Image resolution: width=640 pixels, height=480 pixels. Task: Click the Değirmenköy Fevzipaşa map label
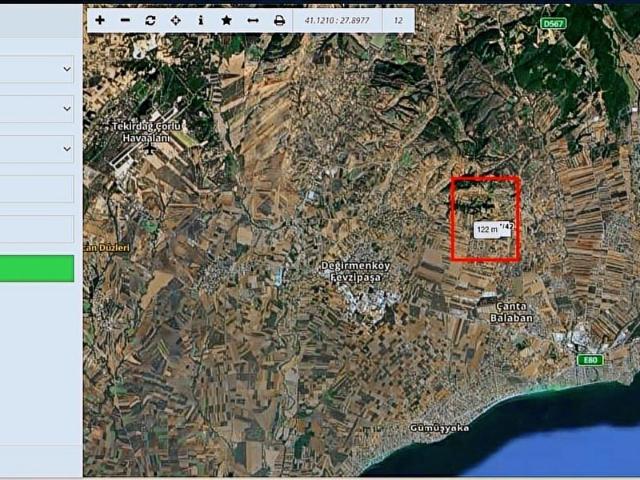click(x=355, y=271)
